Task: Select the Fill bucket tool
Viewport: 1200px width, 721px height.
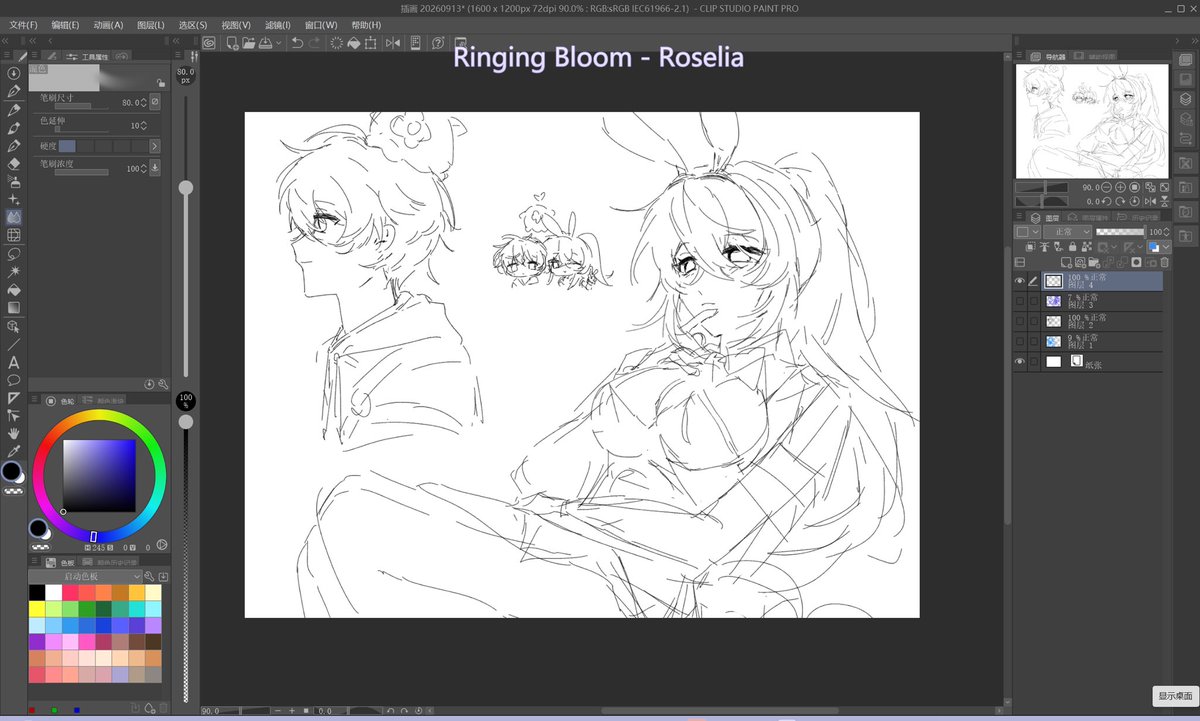Action: pyautogui.click(x=14, y=291)
